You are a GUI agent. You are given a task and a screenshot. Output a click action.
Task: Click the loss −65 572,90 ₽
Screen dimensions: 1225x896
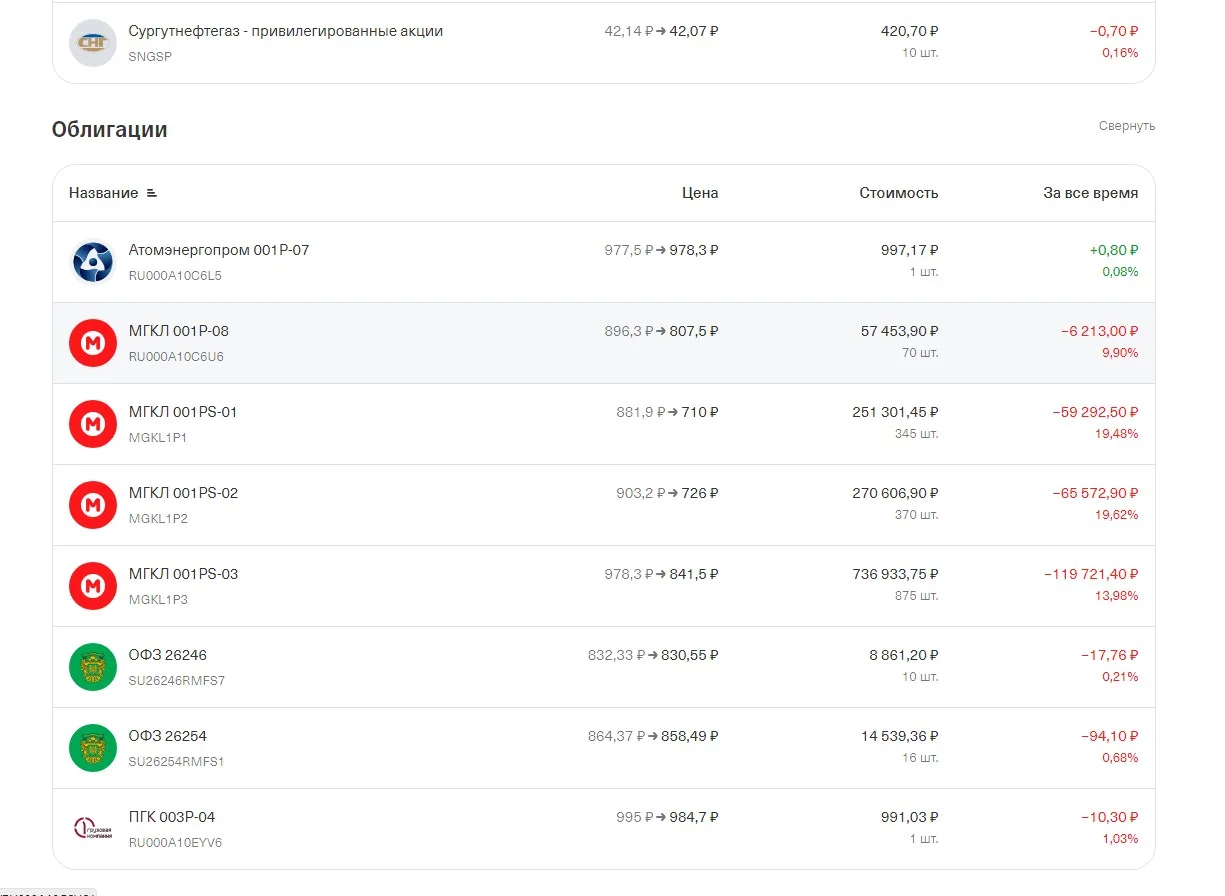pos(1095,493)
